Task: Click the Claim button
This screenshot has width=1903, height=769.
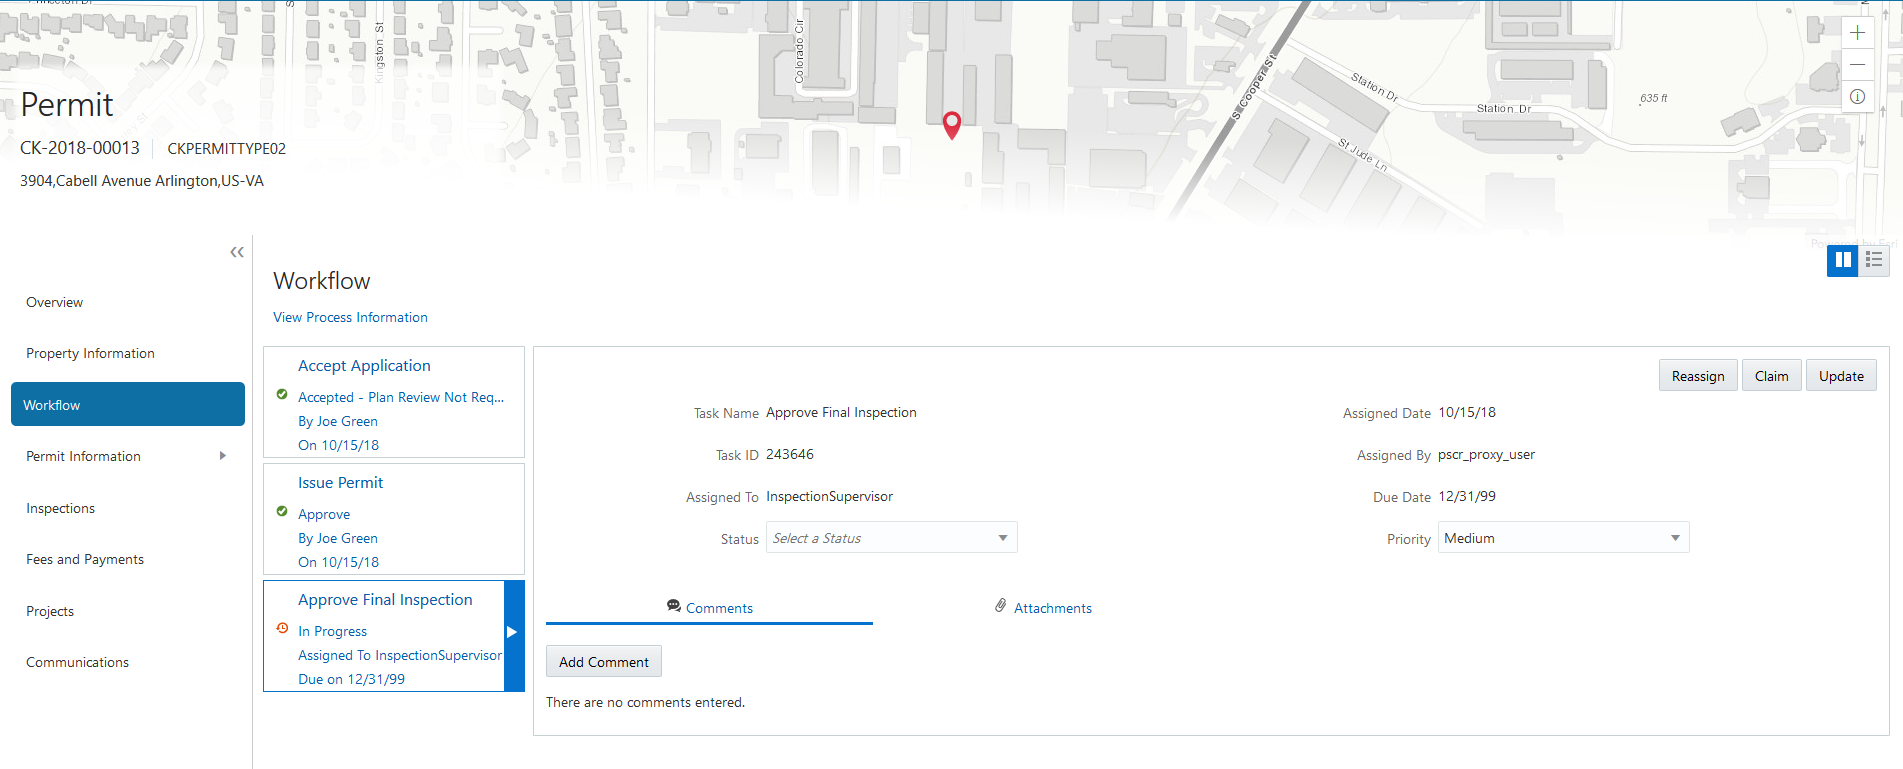Action: [x=1771, y=376]
